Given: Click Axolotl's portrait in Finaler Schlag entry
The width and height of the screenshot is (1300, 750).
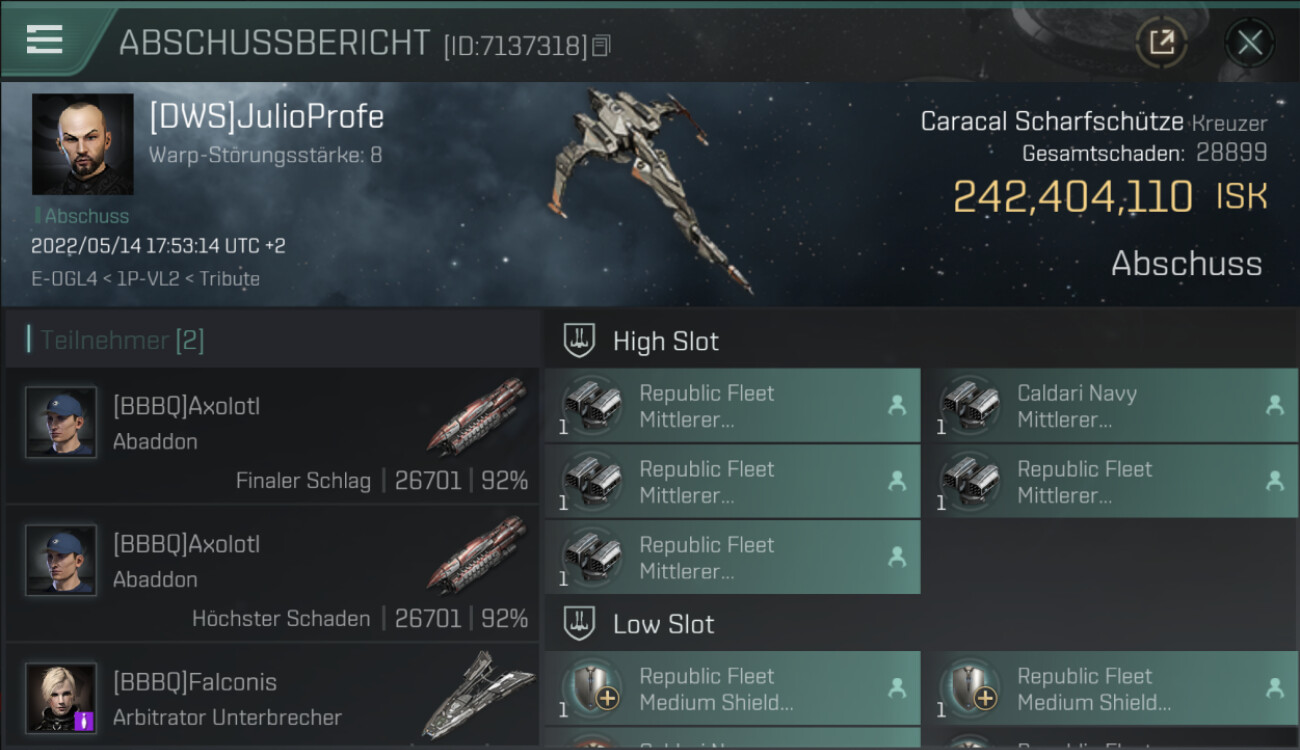Looking at the screenshot, I should [x=61, y=422].
